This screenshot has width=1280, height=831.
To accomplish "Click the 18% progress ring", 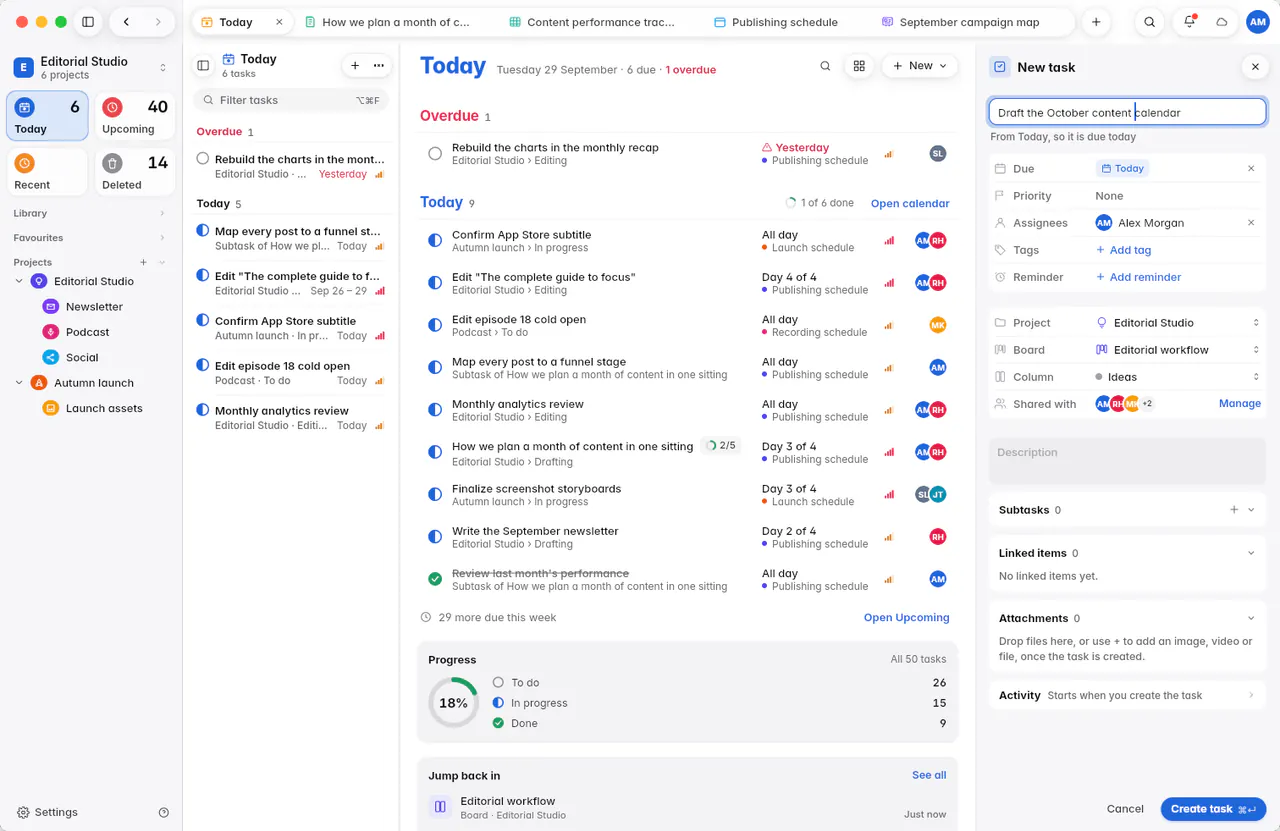I will (453, 703).
